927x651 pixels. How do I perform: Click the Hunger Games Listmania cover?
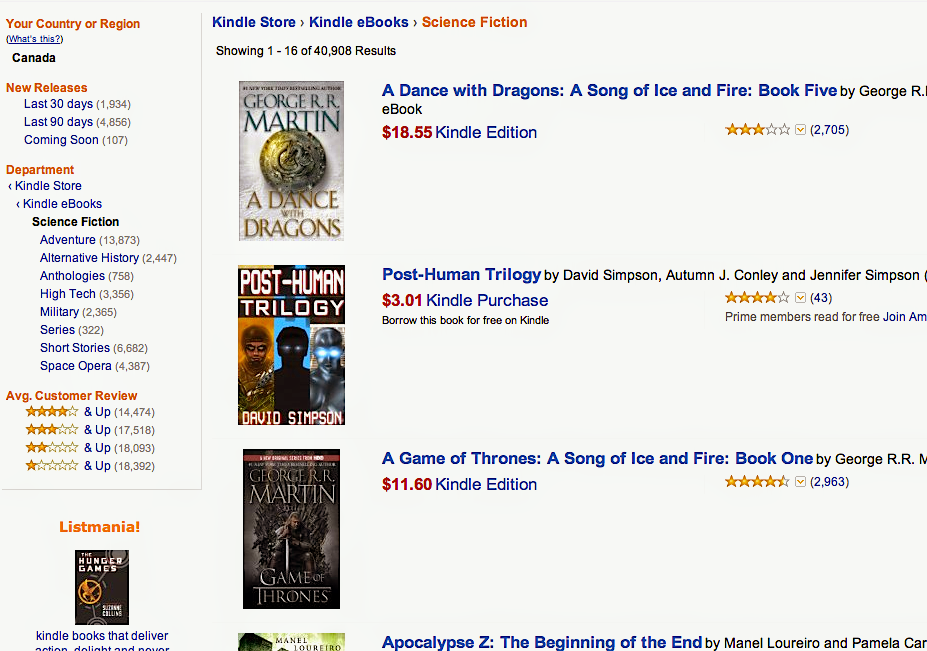pos(102,587)
